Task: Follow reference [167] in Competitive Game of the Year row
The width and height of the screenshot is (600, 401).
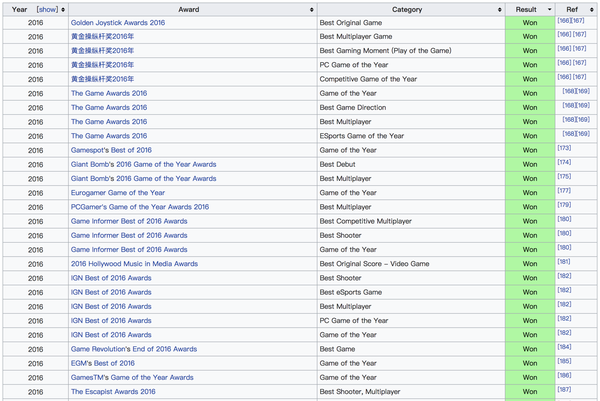Action: click(x=579, y=77)
